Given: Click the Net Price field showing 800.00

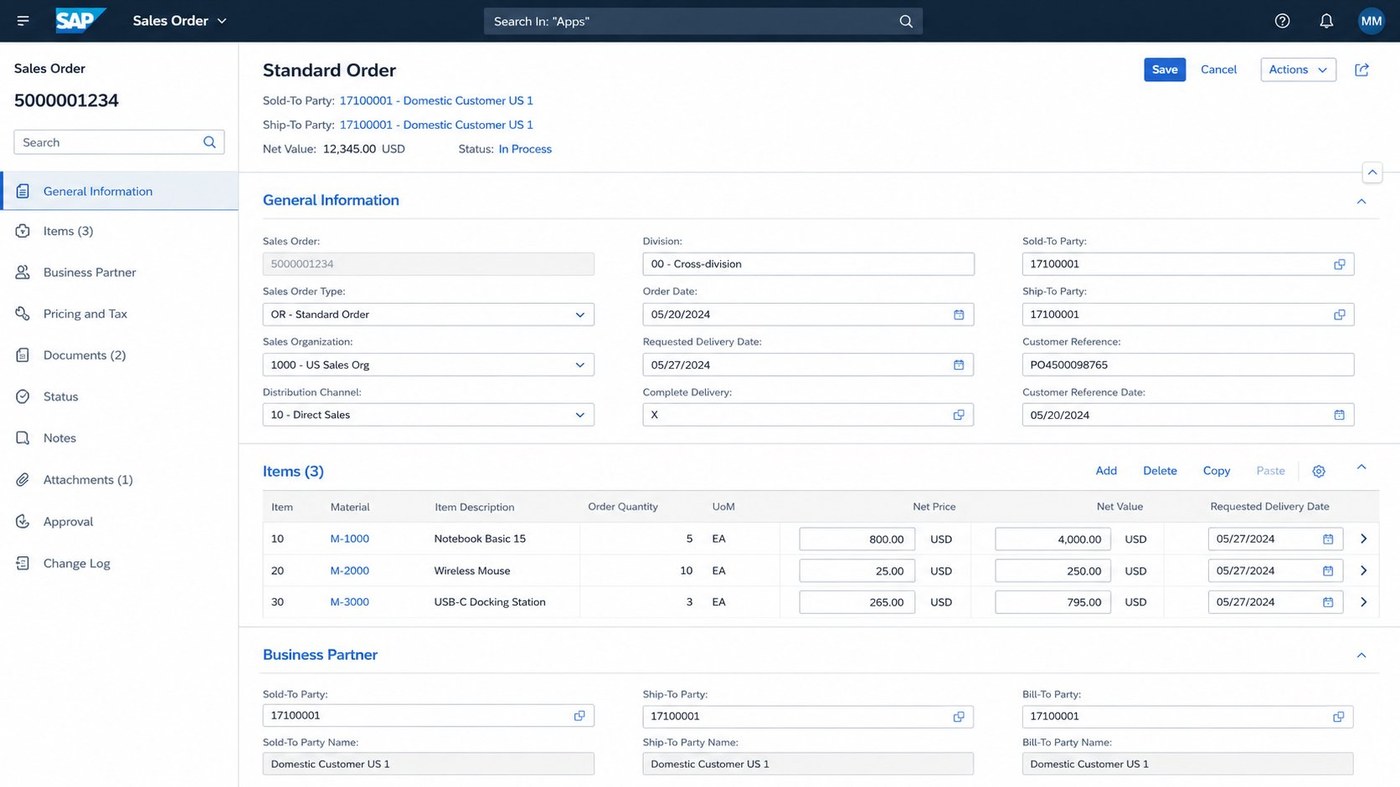Looking at the screenshot, I should click(857, 539).
